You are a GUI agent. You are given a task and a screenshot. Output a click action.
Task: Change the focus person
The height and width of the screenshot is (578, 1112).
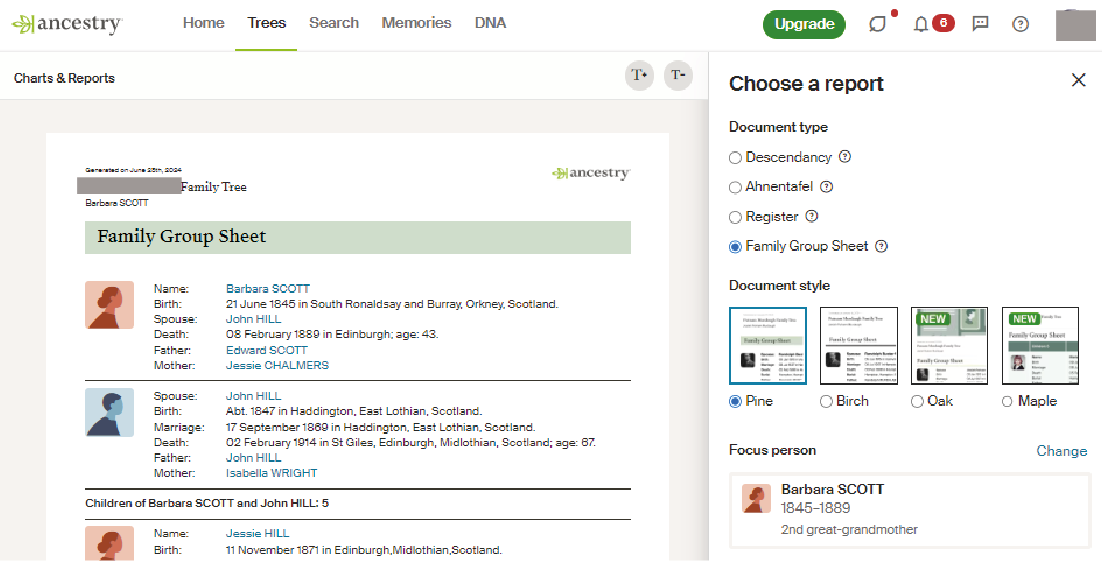pos(1061,451)
